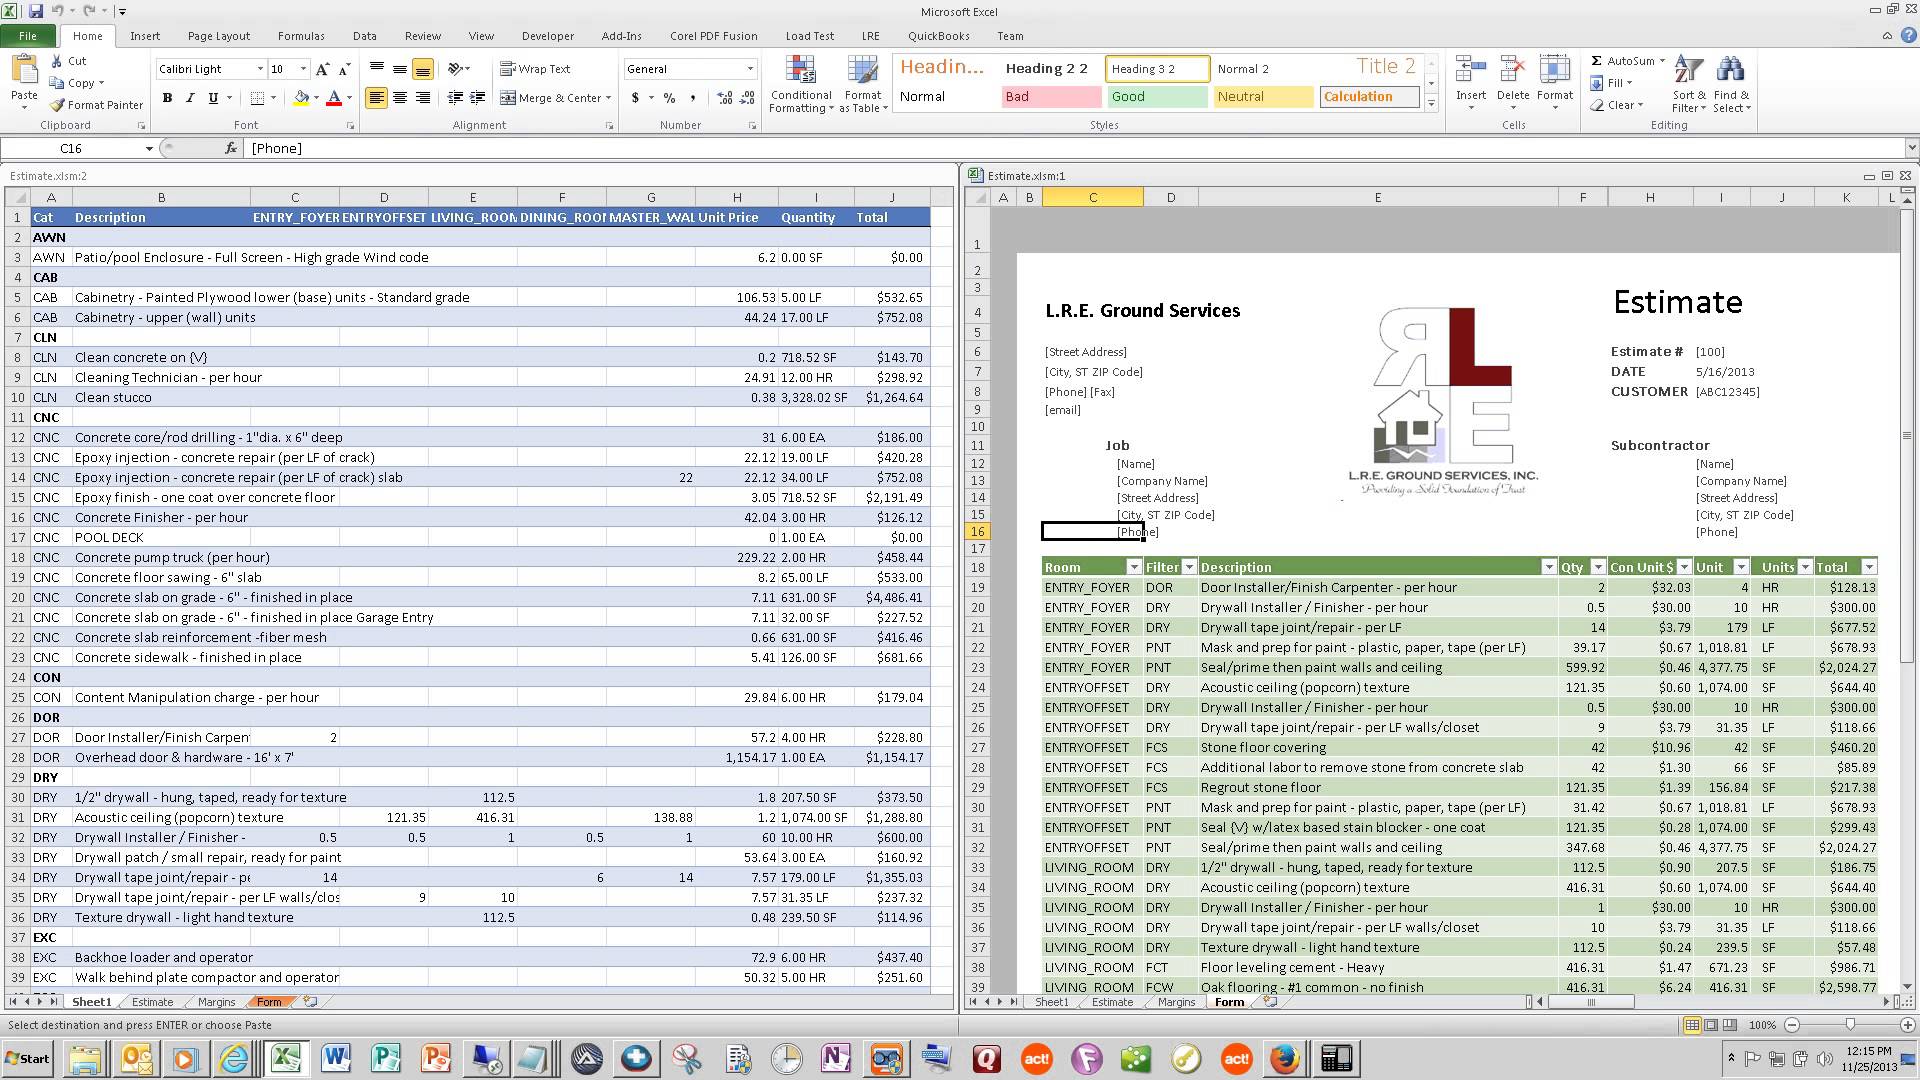Viewport: 1920px width, 1080px height.
Task: Toggle Bold formatting
Action: point(167,98)
